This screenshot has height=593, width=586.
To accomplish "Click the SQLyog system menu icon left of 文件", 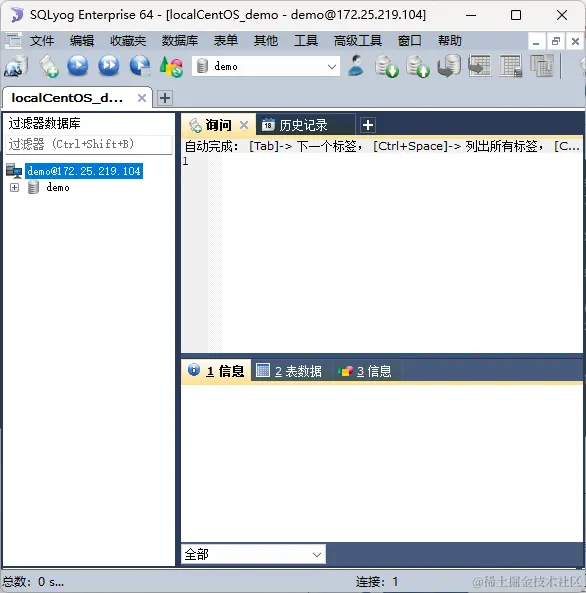I will tap(13, 40).
